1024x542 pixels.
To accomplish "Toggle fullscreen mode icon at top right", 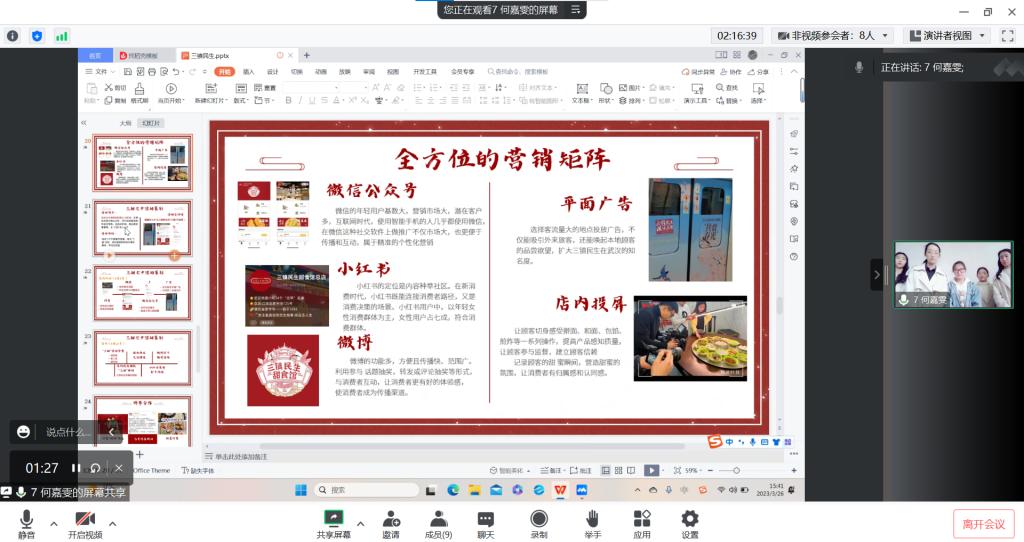I will [1007, 35].
